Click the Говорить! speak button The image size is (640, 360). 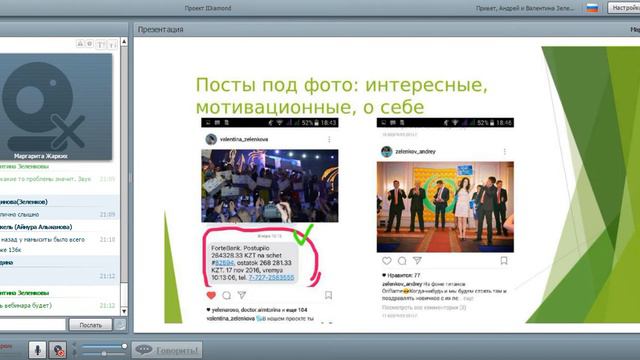click(x=167, y=350)
